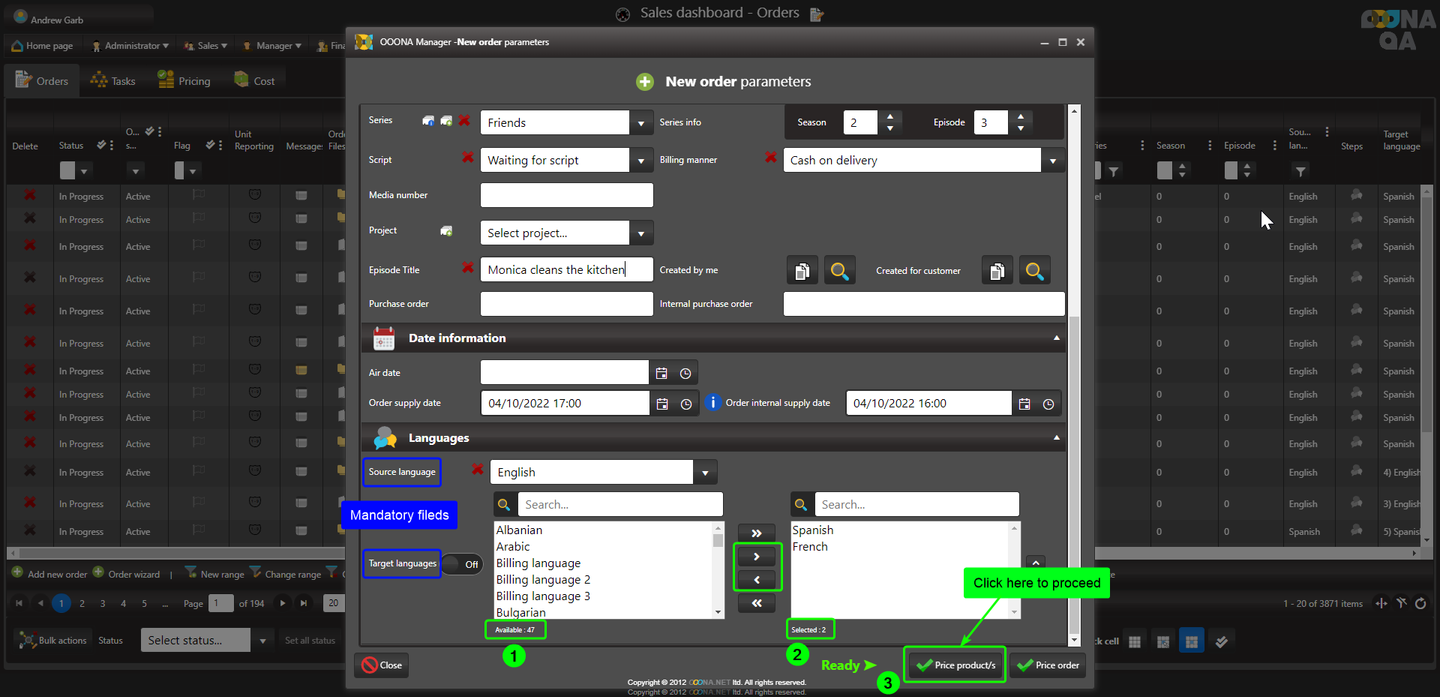Open the Tasks tab
This screenshot has width=1440, height=697.
click(113, 81)
